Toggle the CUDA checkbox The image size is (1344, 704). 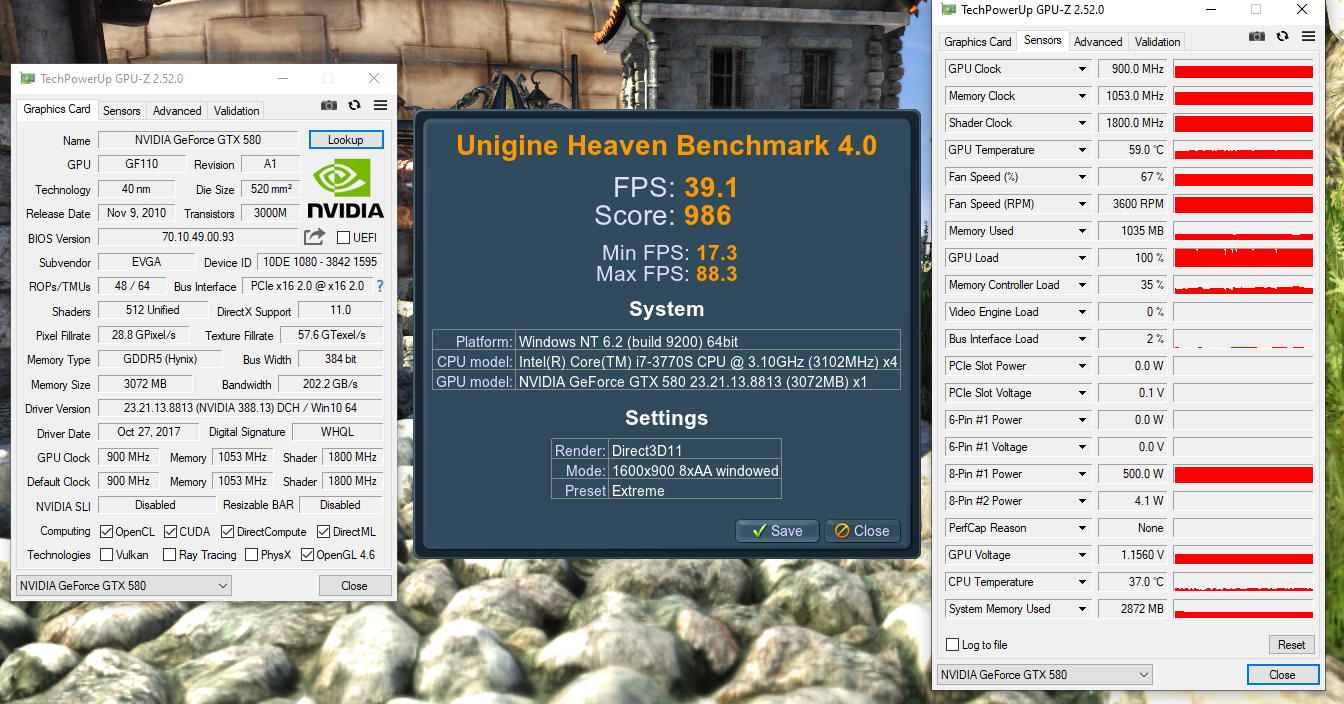[170, 531]
